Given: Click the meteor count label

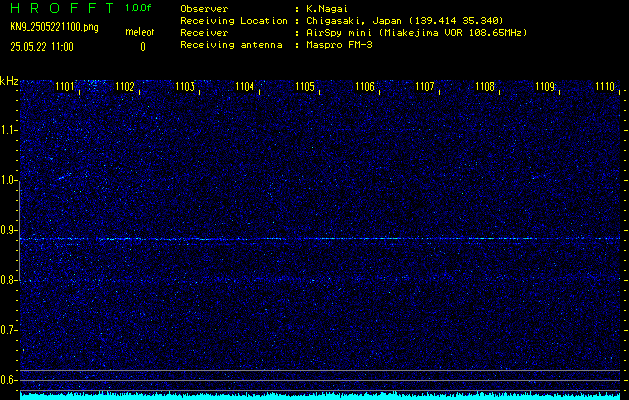Looking at the screenshot, I should [x=140, y=32].
